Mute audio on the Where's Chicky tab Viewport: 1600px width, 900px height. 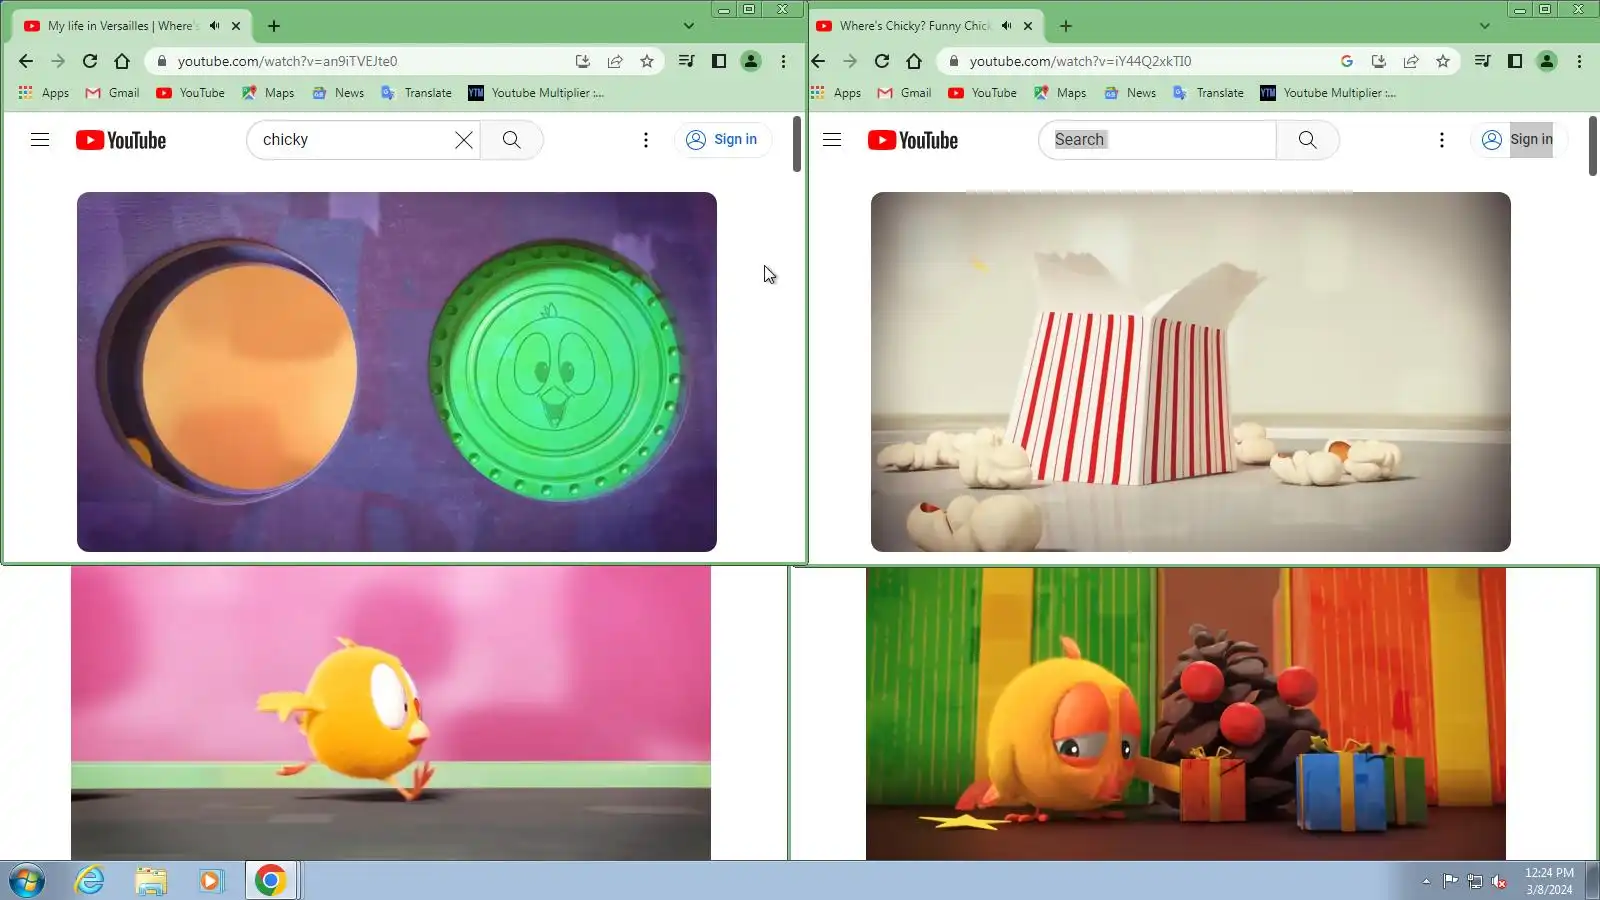[1006, 26]
